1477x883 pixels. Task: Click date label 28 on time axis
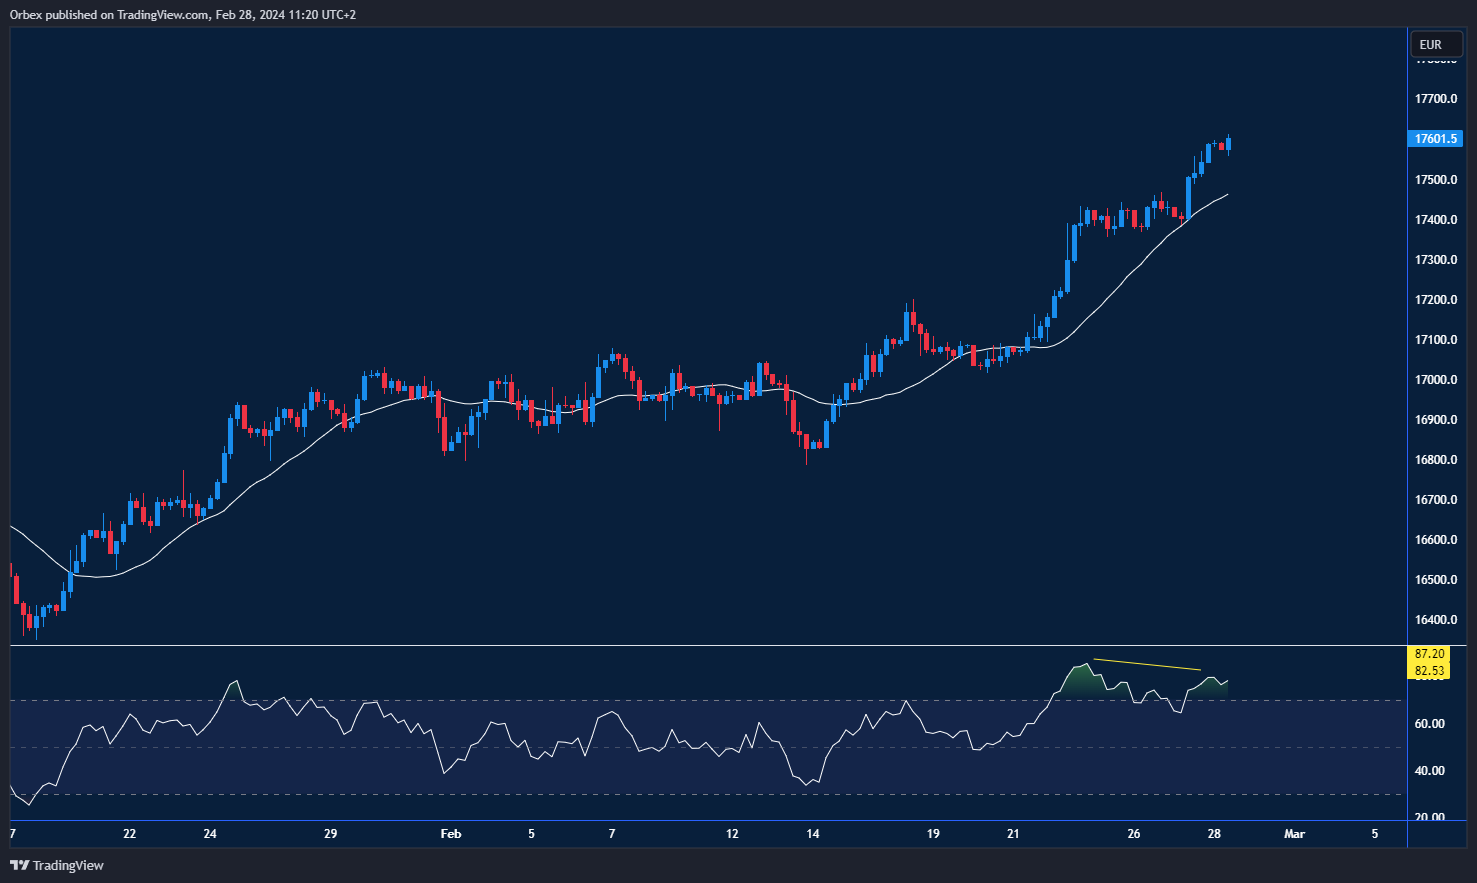(x=1214, y=834)
